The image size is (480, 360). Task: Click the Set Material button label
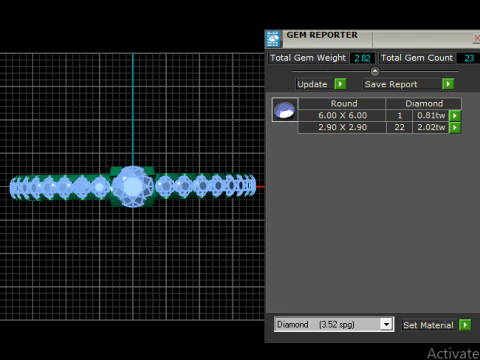pos(428,325)
